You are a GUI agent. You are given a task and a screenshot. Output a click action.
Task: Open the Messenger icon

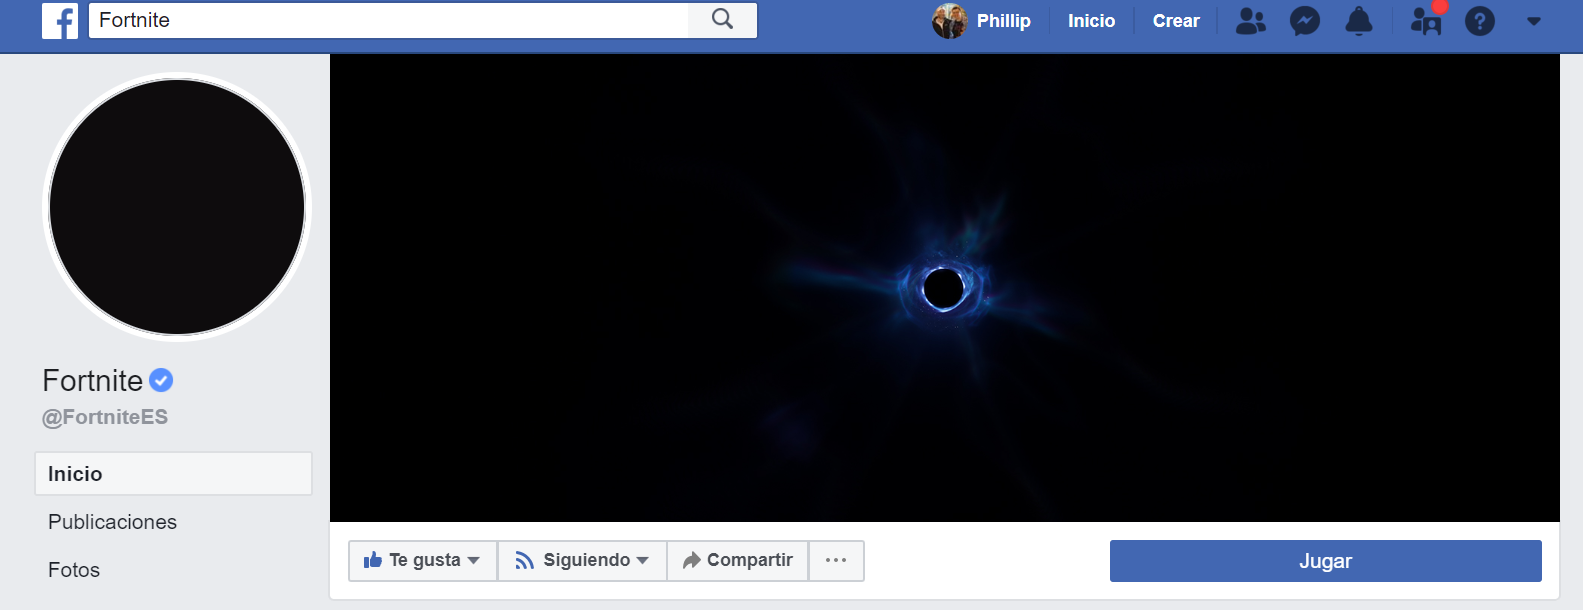(x=1304, y=21)
